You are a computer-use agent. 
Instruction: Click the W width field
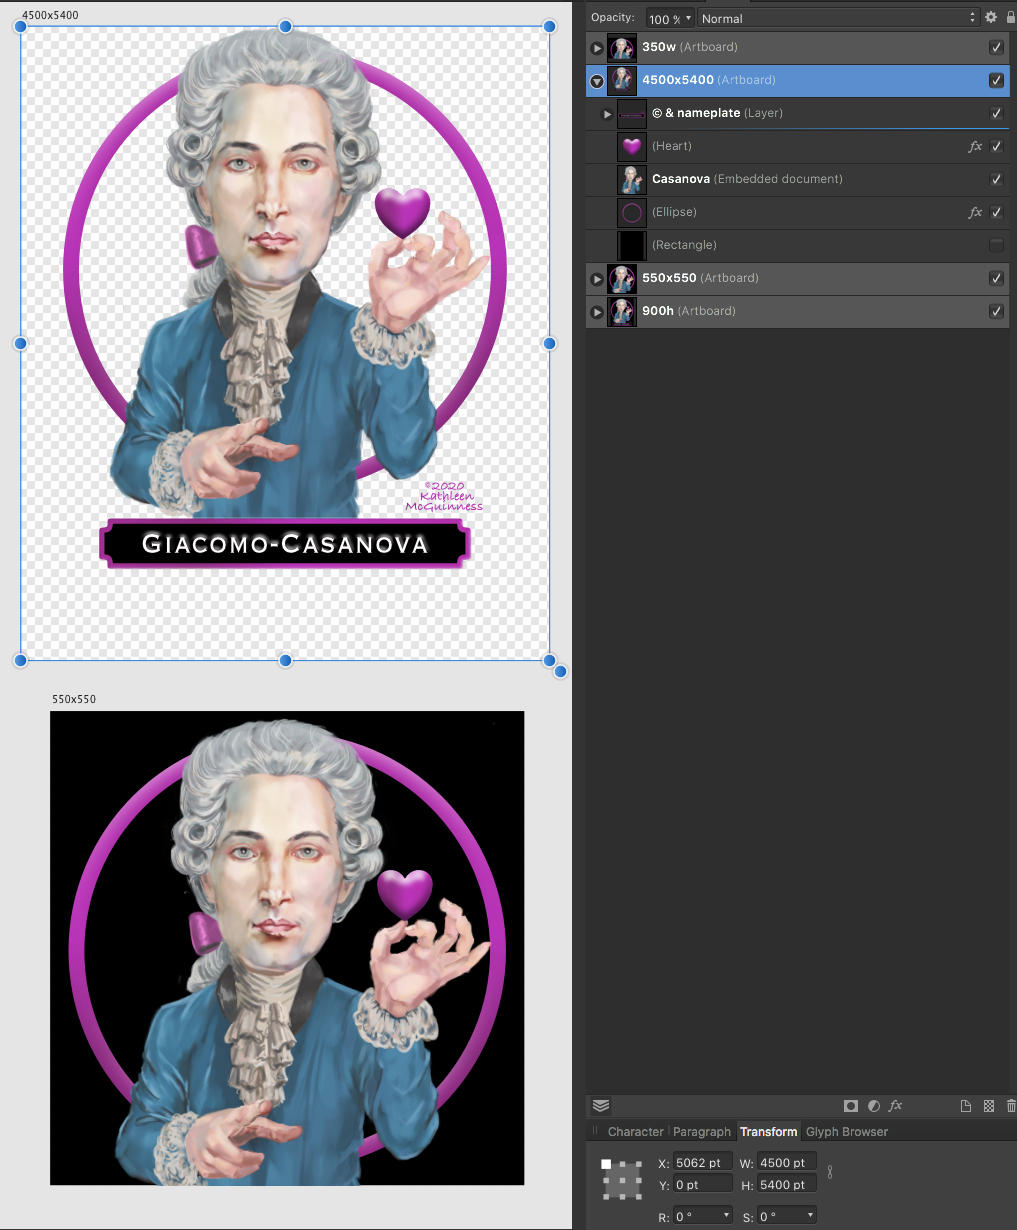click(787, 1162)
